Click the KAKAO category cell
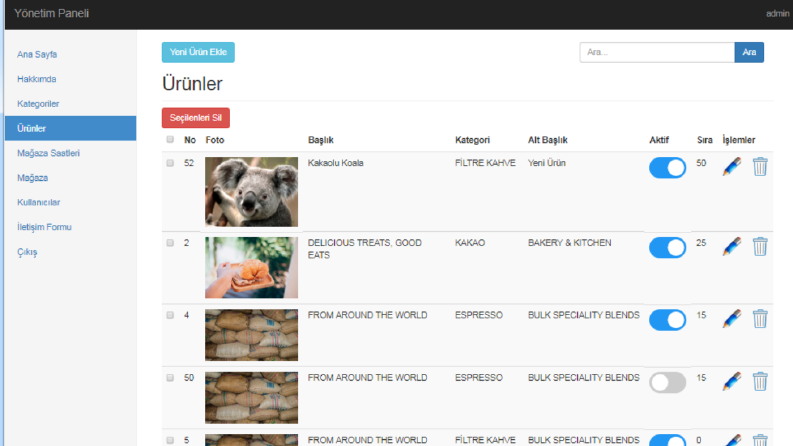 point(470,243)
